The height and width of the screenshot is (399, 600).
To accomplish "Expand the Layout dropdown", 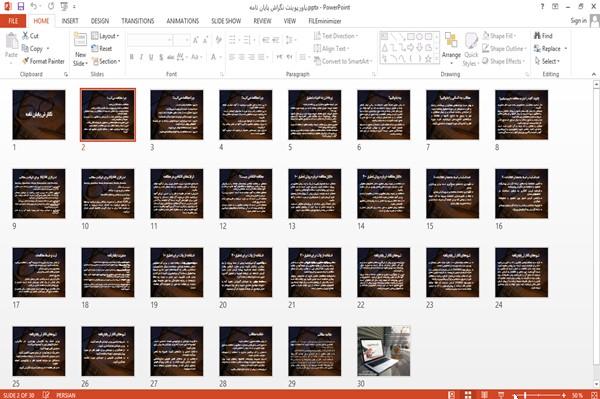I will (105, 36).
